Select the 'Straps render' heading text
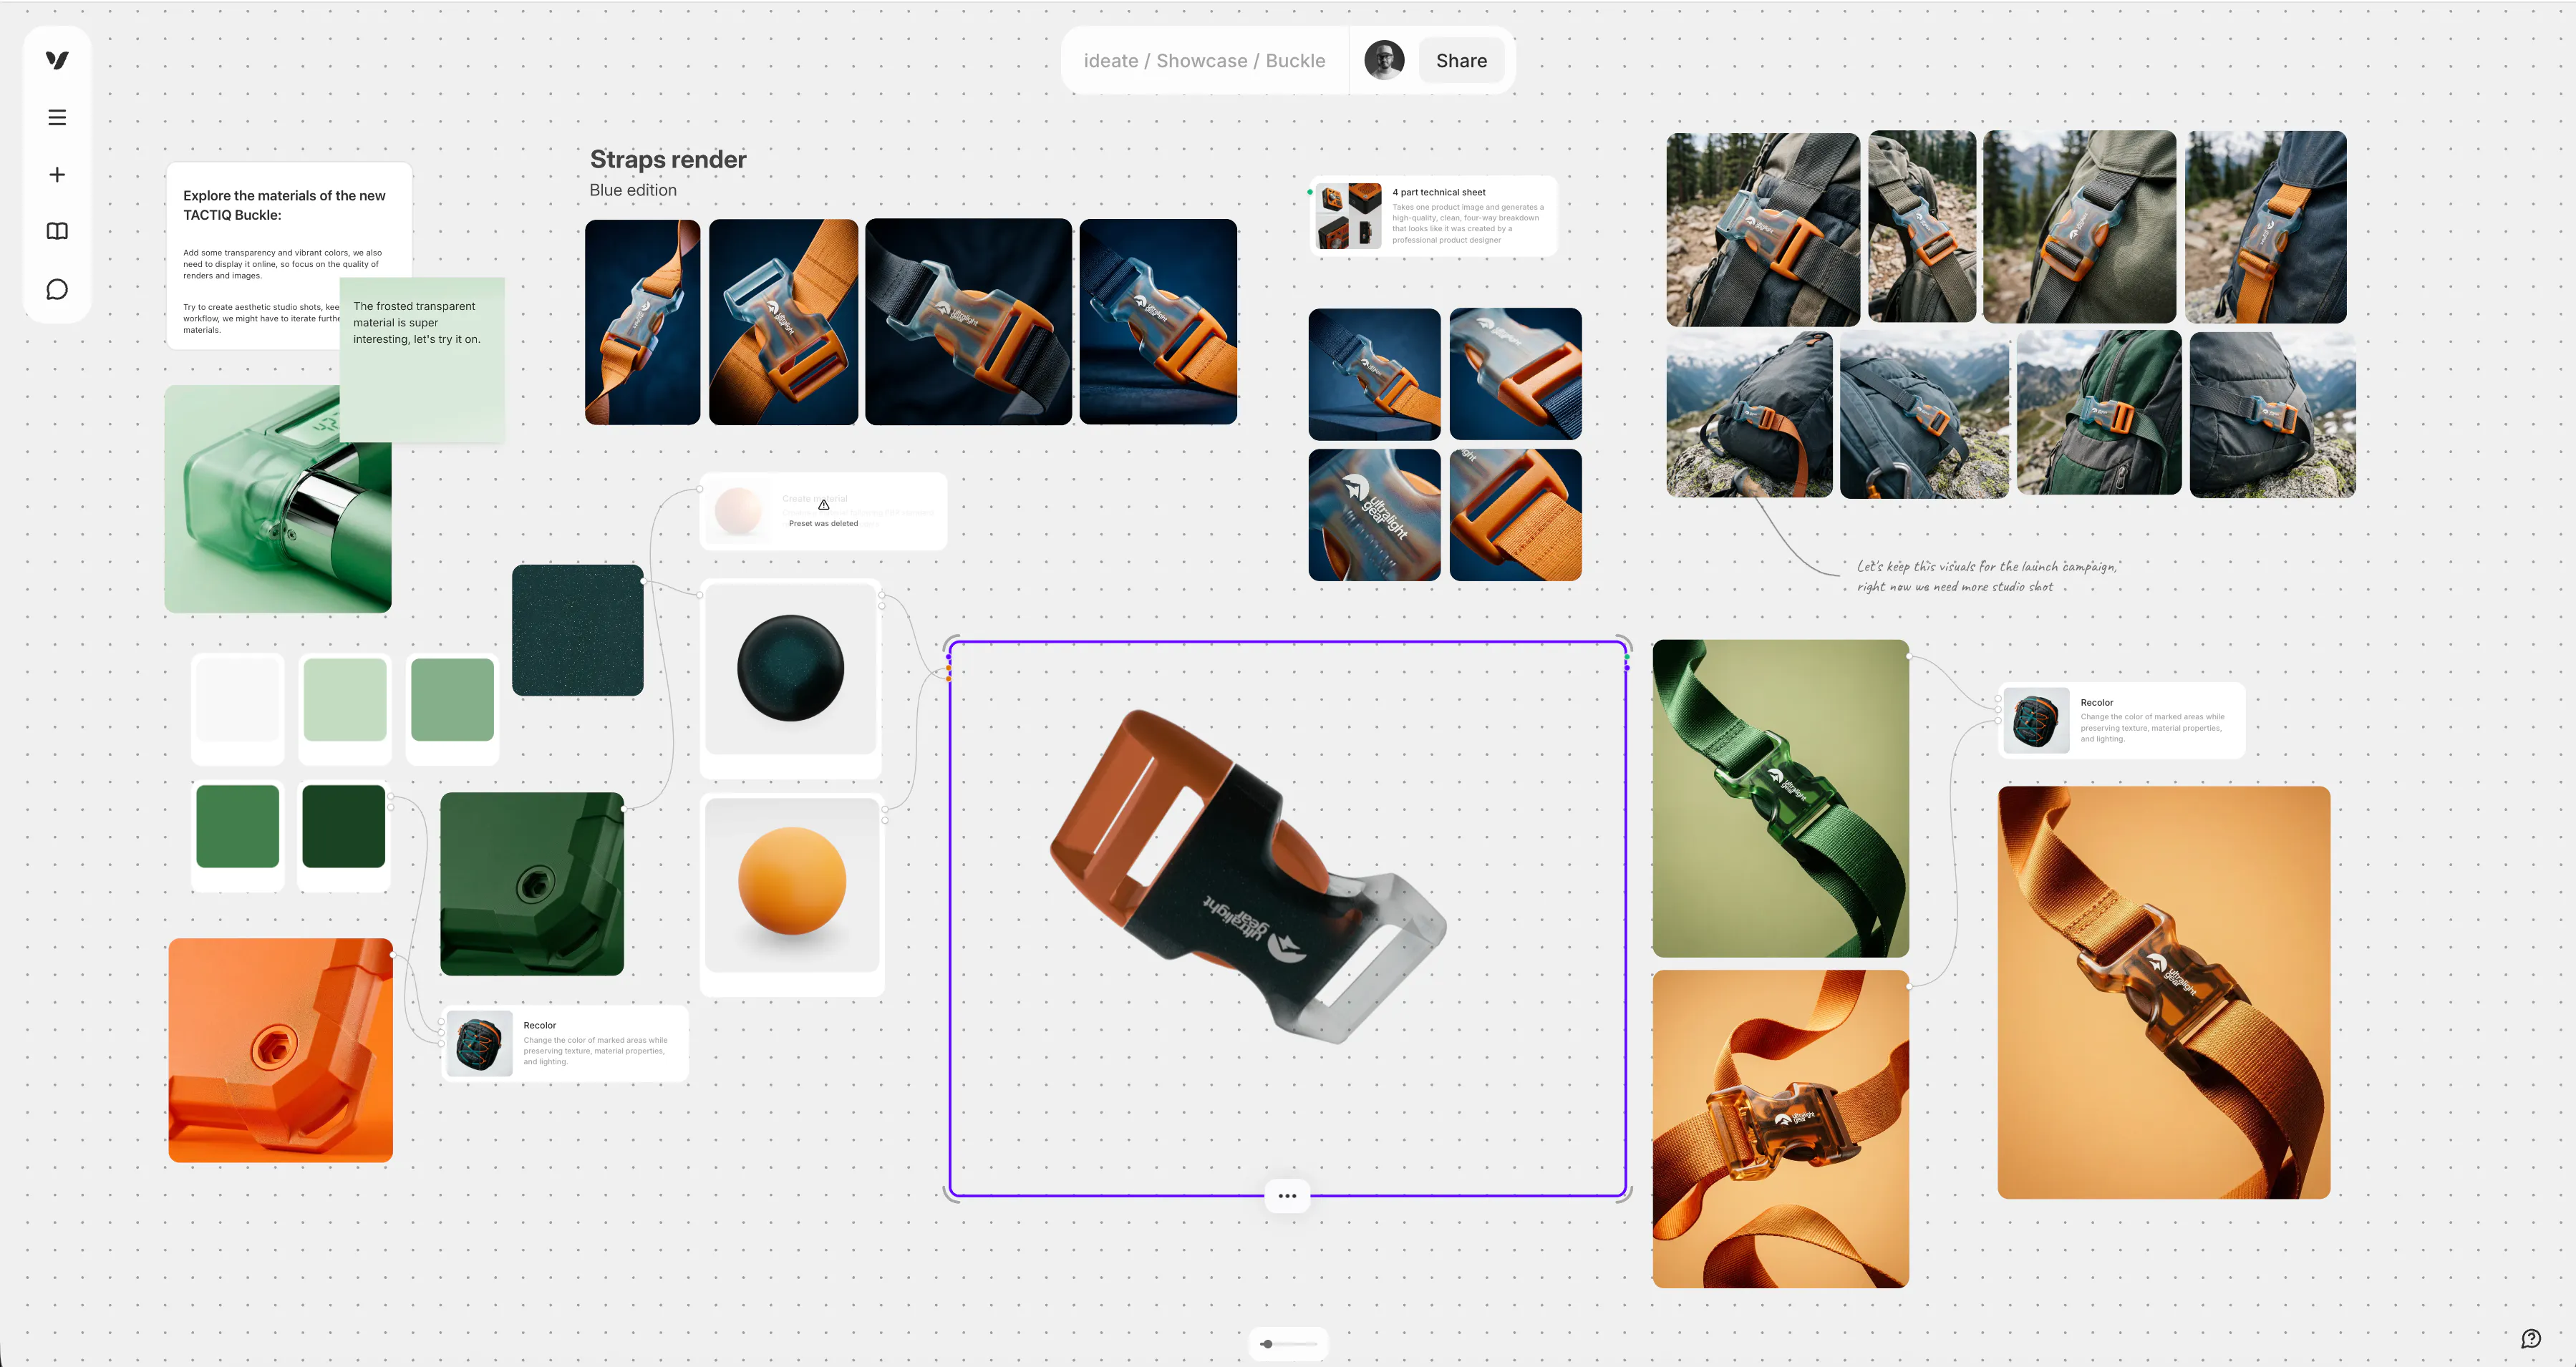The image size is (2576, 1367). [x=668, y=159]
